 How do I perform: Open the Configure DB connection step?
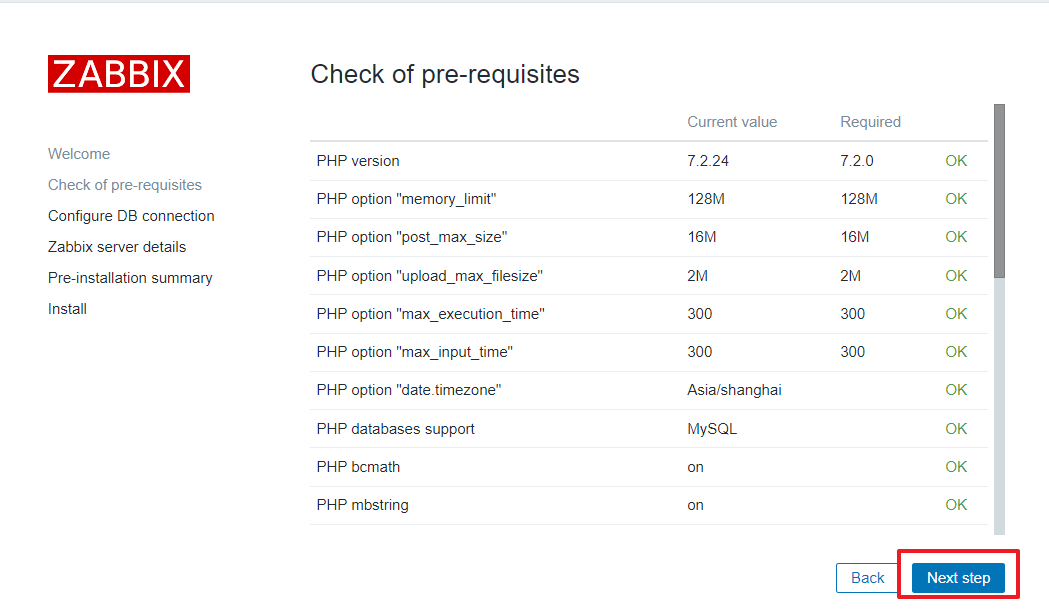(131, 216)
